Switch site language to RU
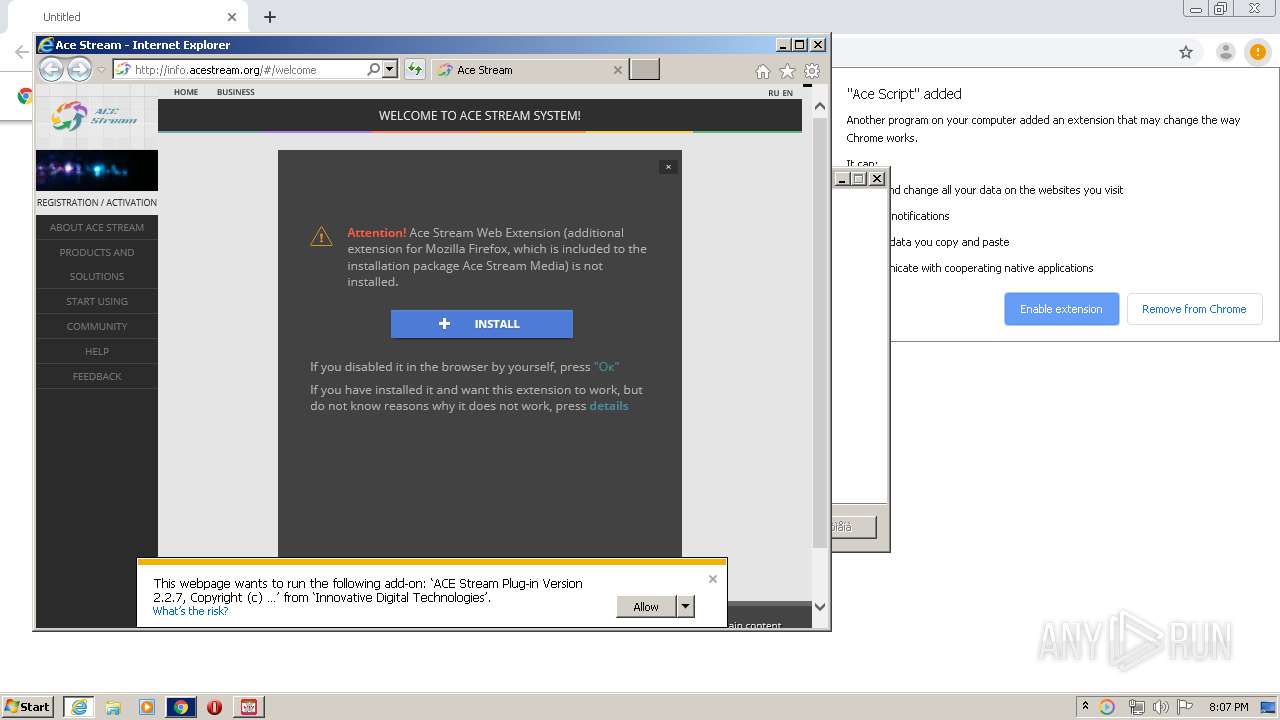Viewport: 1280px width, 720px height. coord(773,93)
